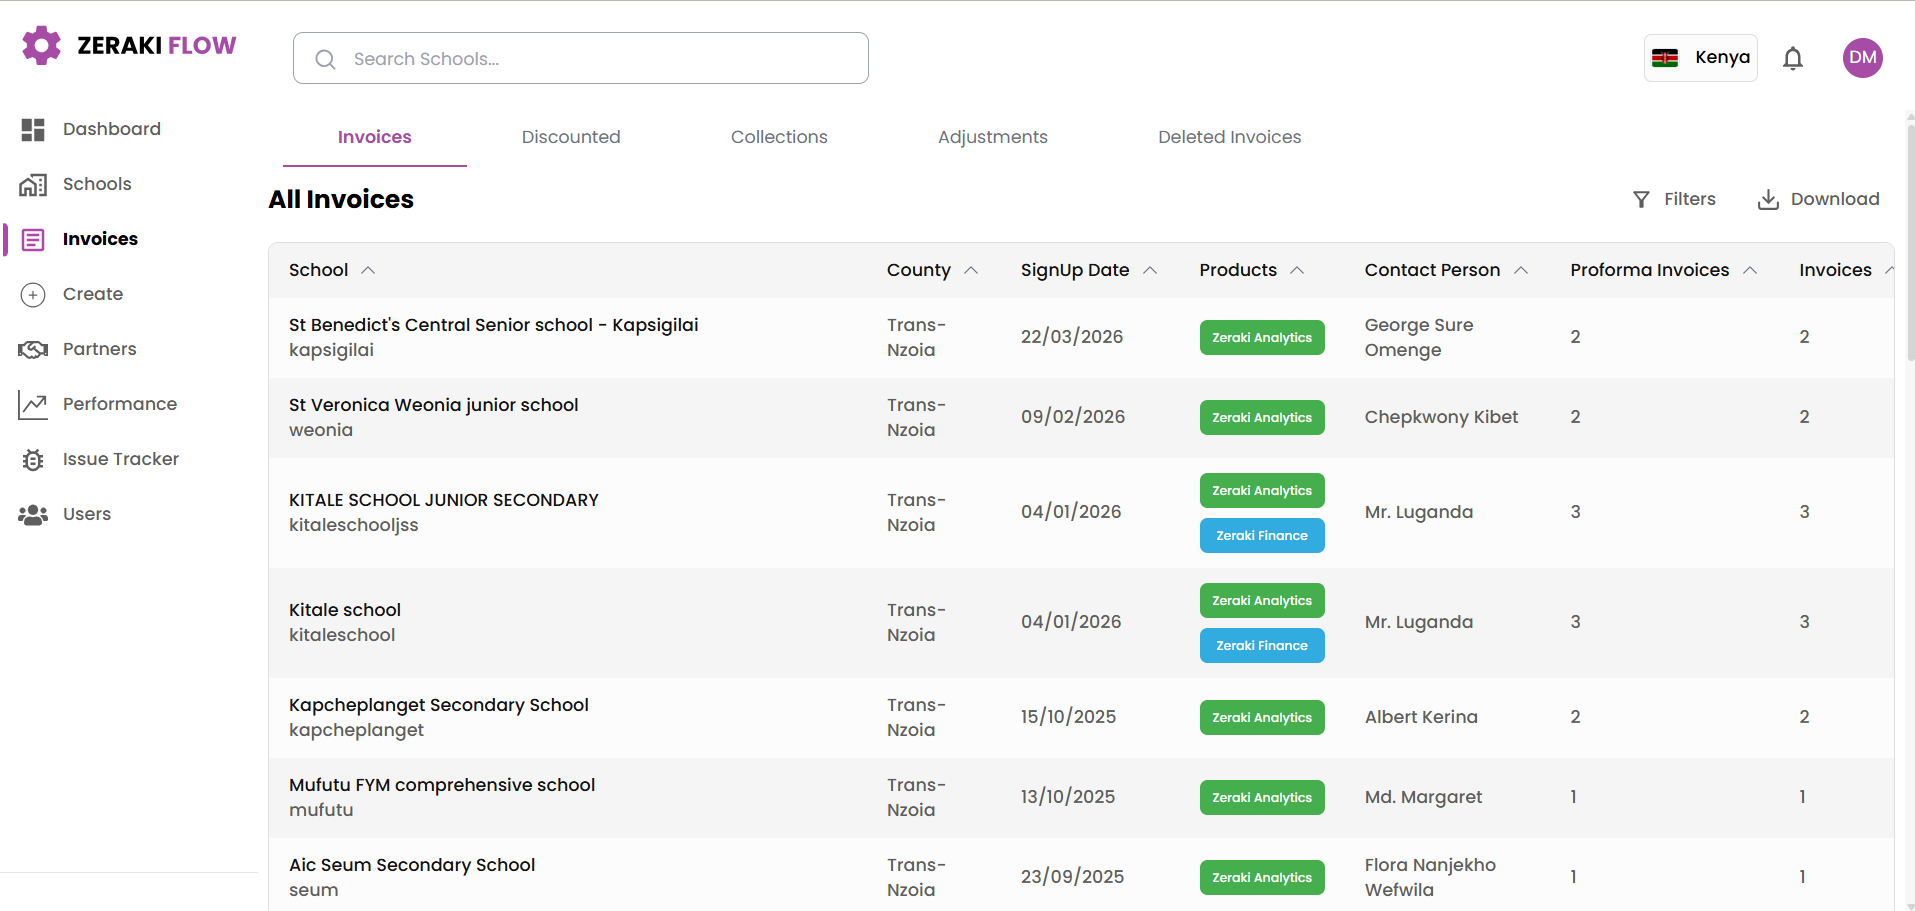Viewport: 1915px width, 911px height.
Task: Click the Filters funnel icon
Action: [1641, 199]
